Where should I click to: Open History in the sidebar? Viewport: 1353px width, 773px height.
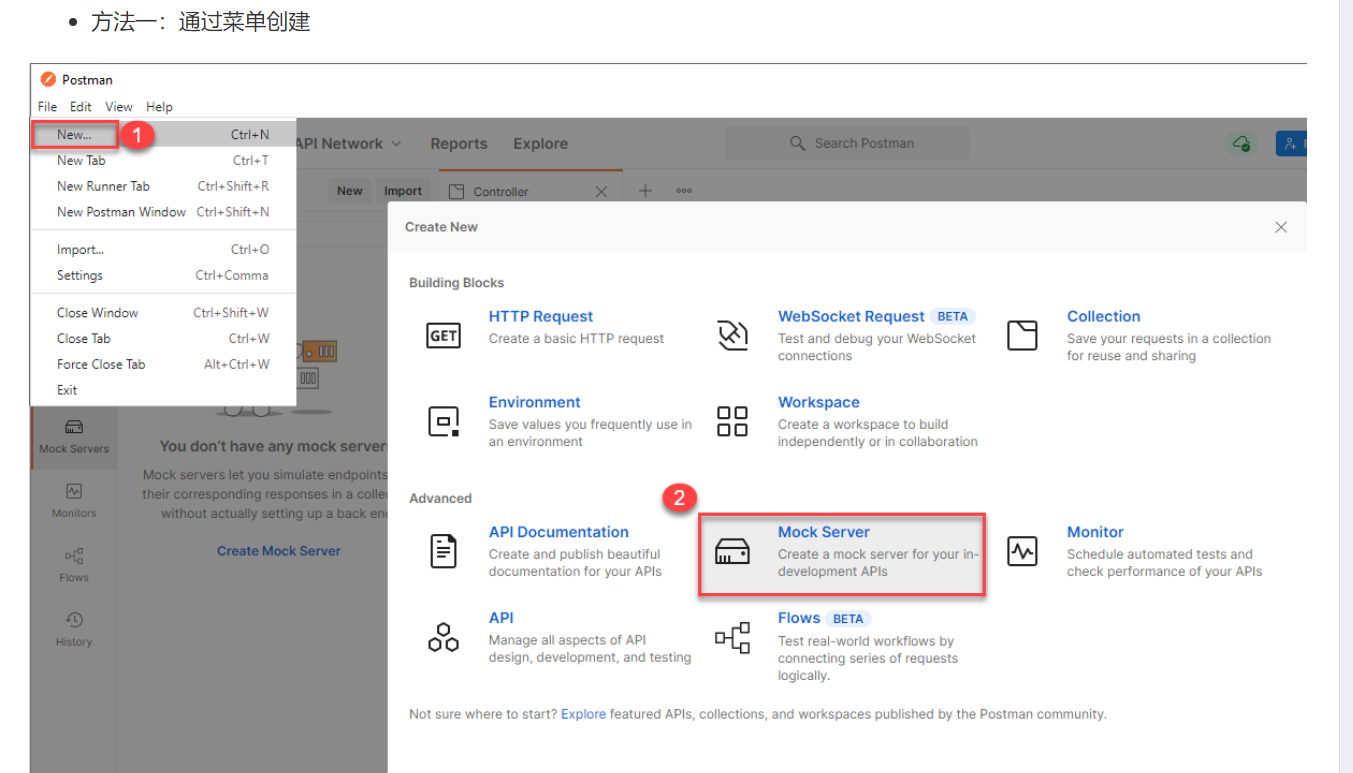coord(74,630)
